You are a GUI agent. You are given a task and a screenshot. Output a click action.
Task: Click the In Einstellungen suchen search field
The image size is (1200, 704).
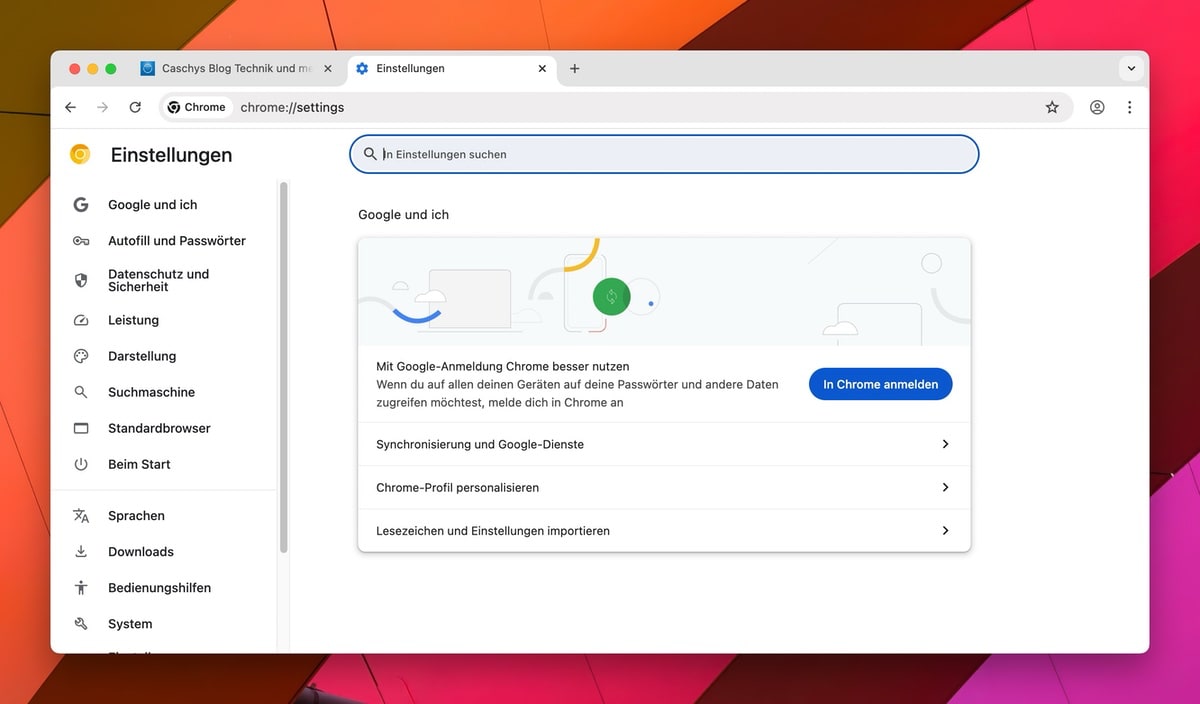click(664, 154)
